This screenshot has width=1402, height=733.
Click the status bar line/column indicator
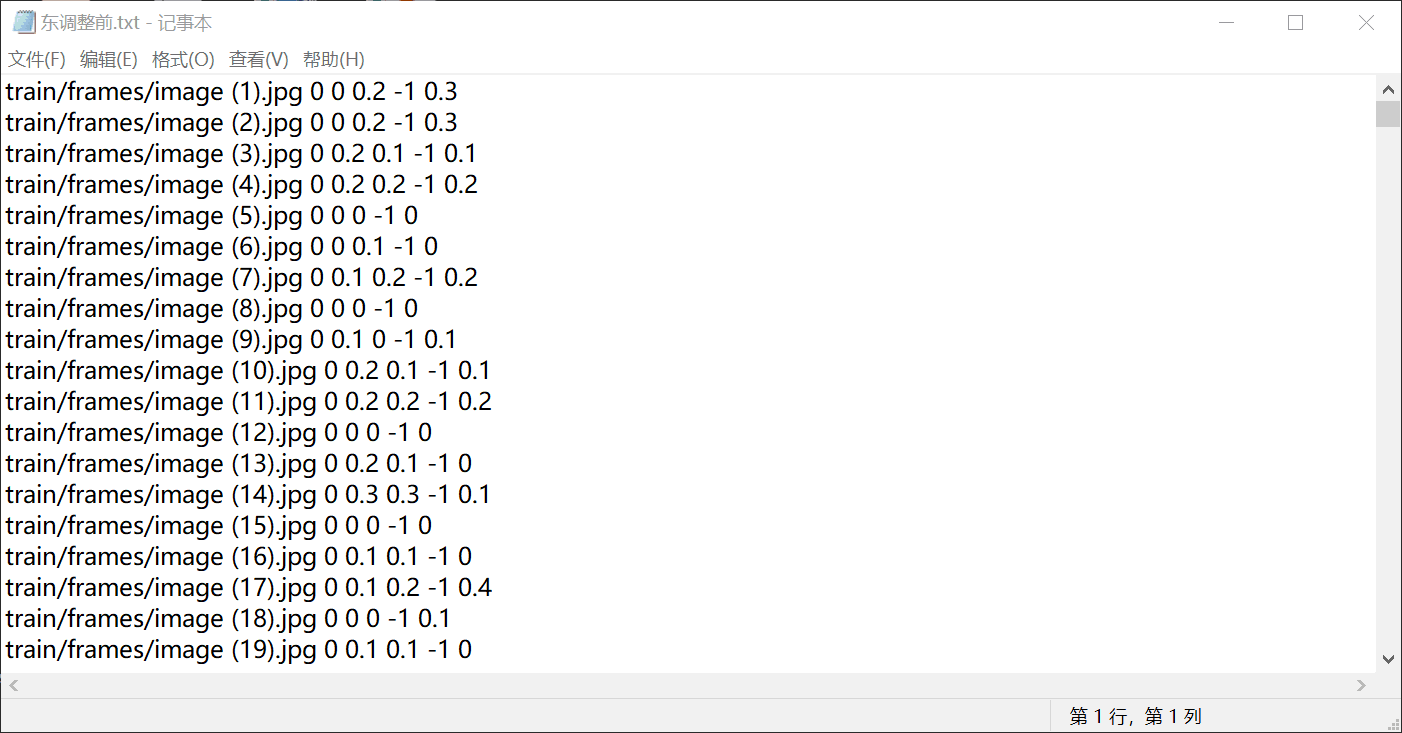coord(1135,716)
